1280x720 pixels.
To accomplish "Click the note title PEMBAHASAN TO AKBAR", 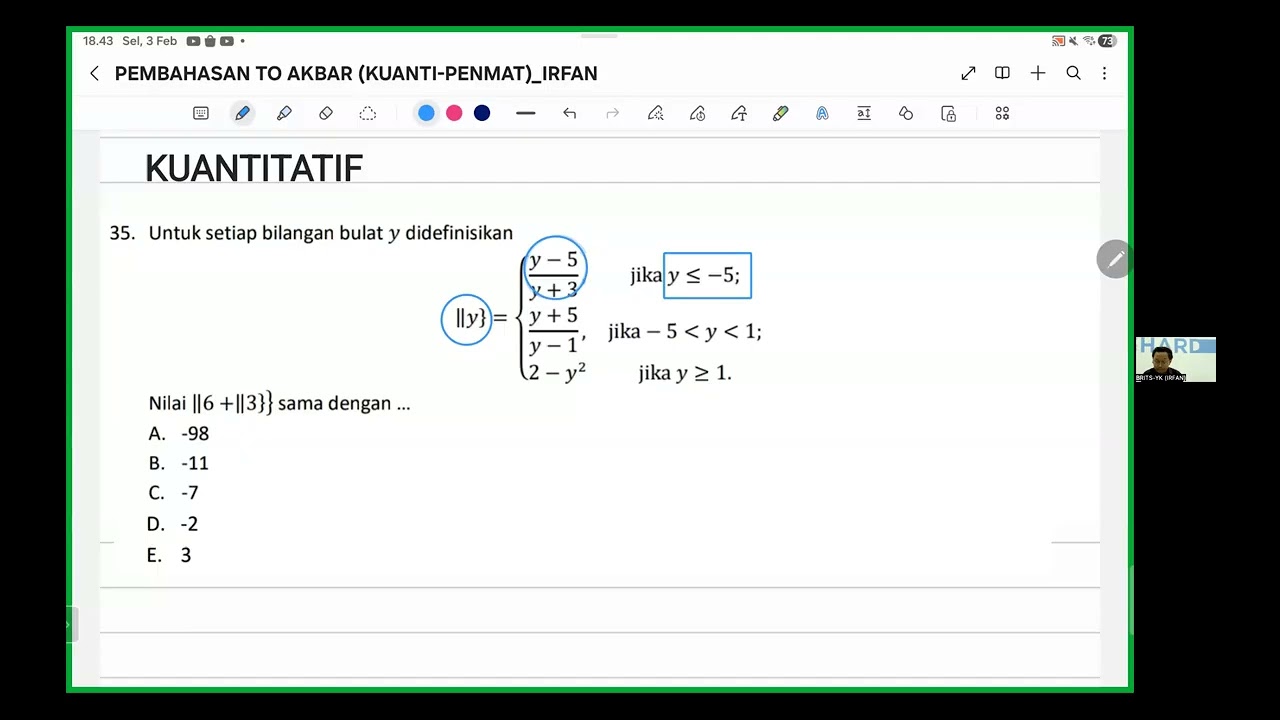I will 356,73.
